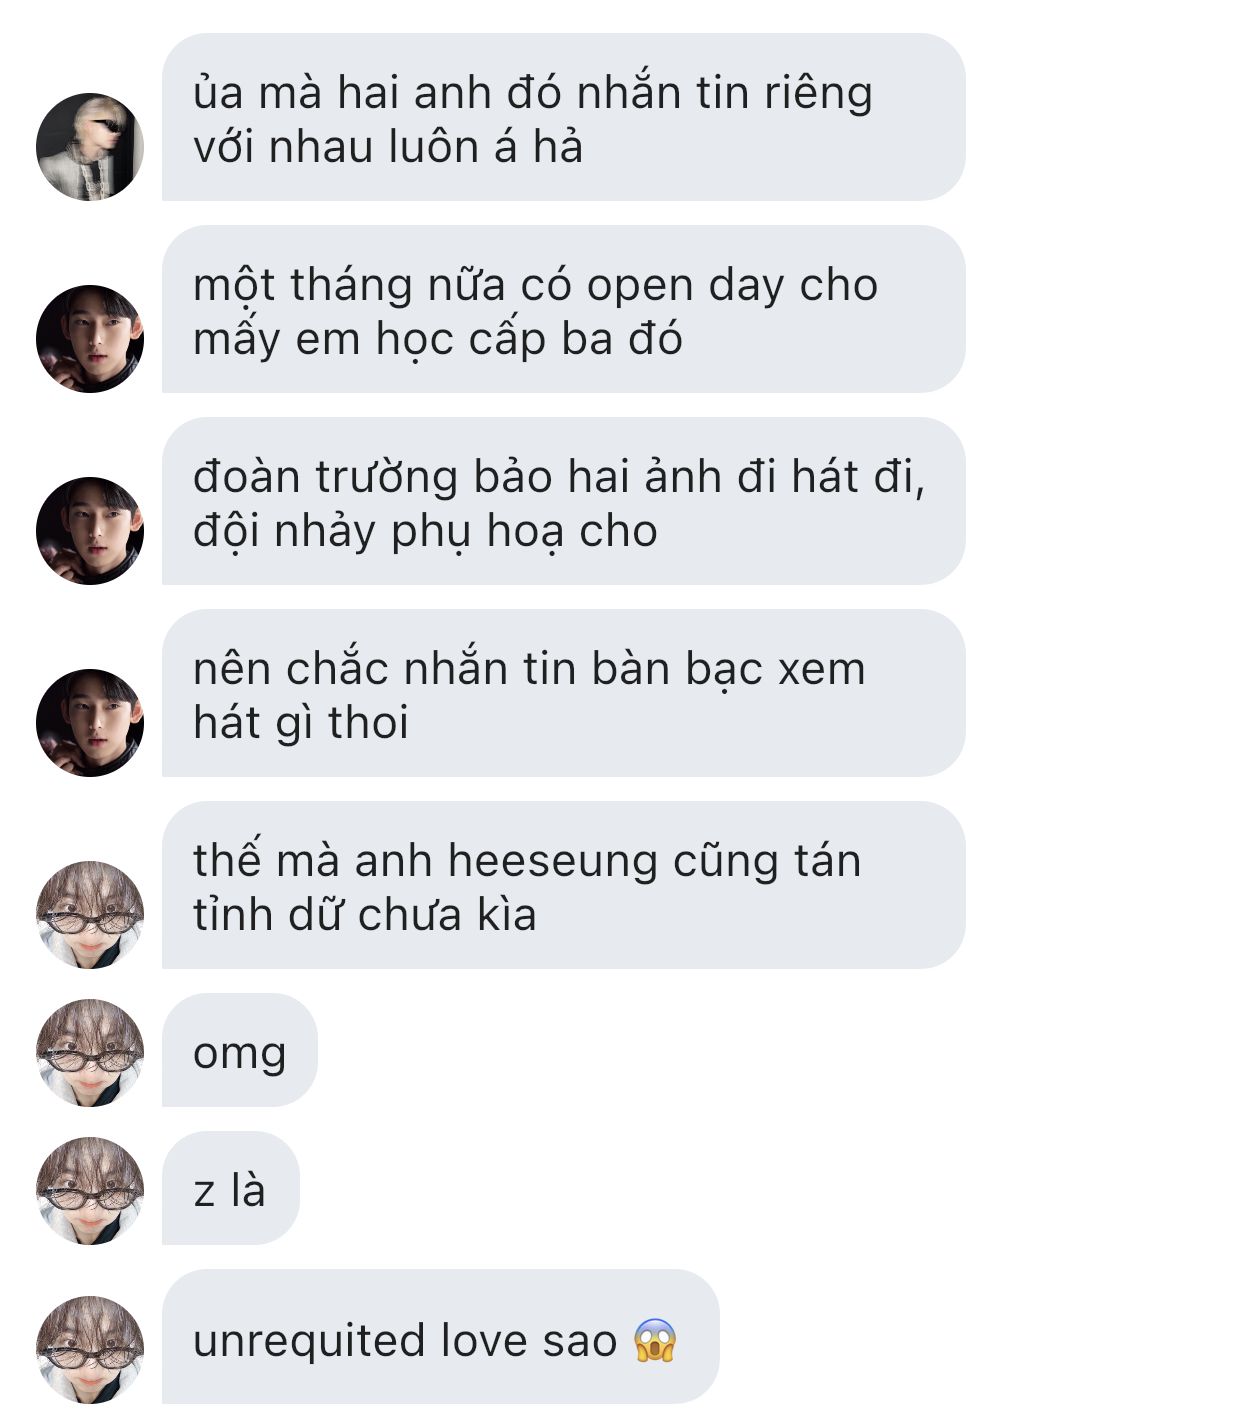Click the word 'heeseung' in the message
The image size is (1242, 1410).
[x=553, y=861]
